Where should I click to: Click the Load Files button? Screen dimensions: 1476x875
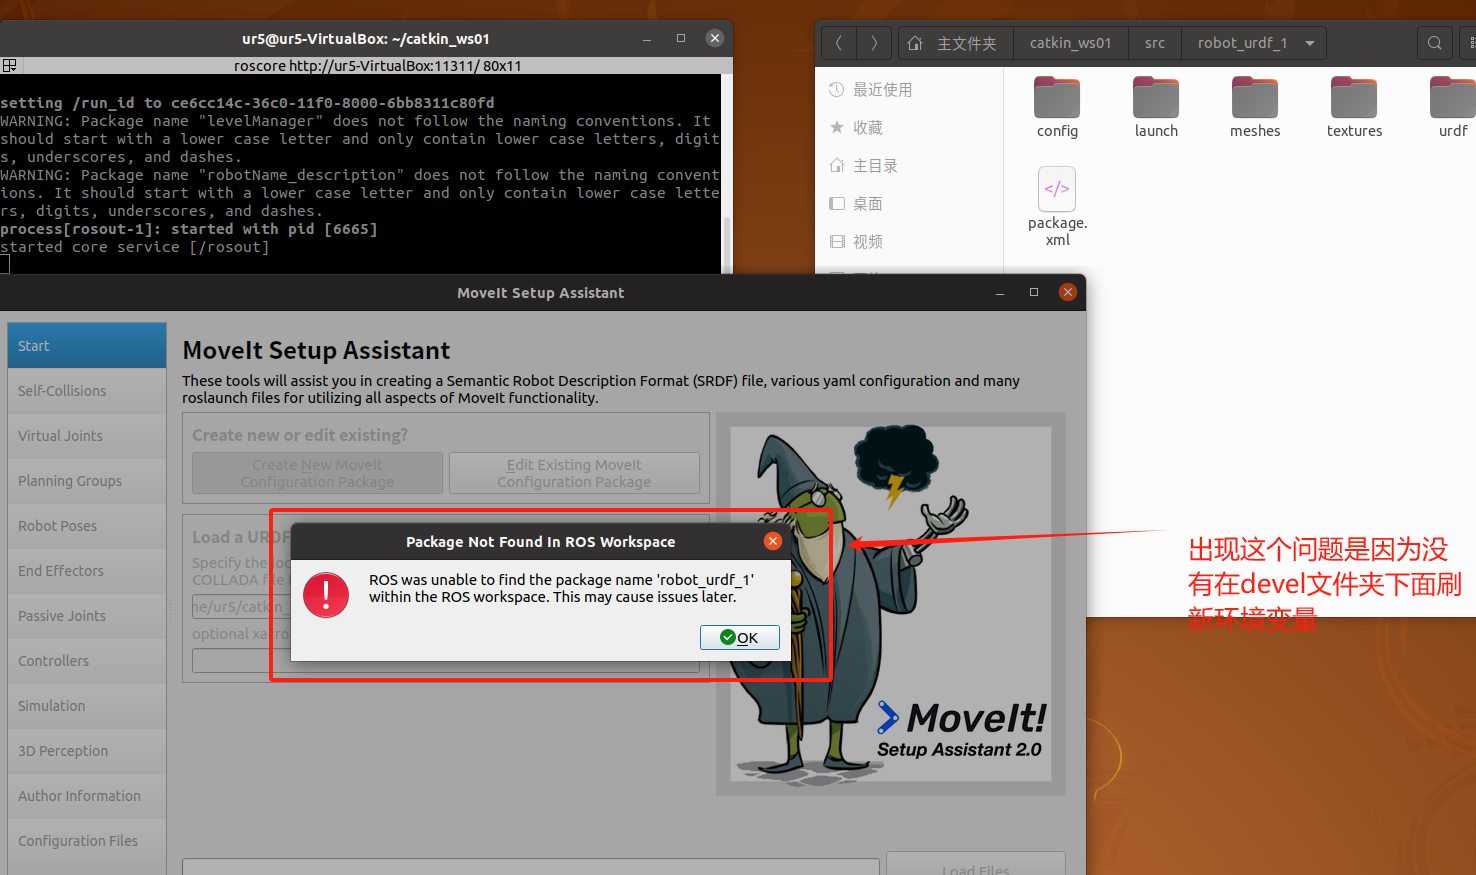[x=975, y=866]
